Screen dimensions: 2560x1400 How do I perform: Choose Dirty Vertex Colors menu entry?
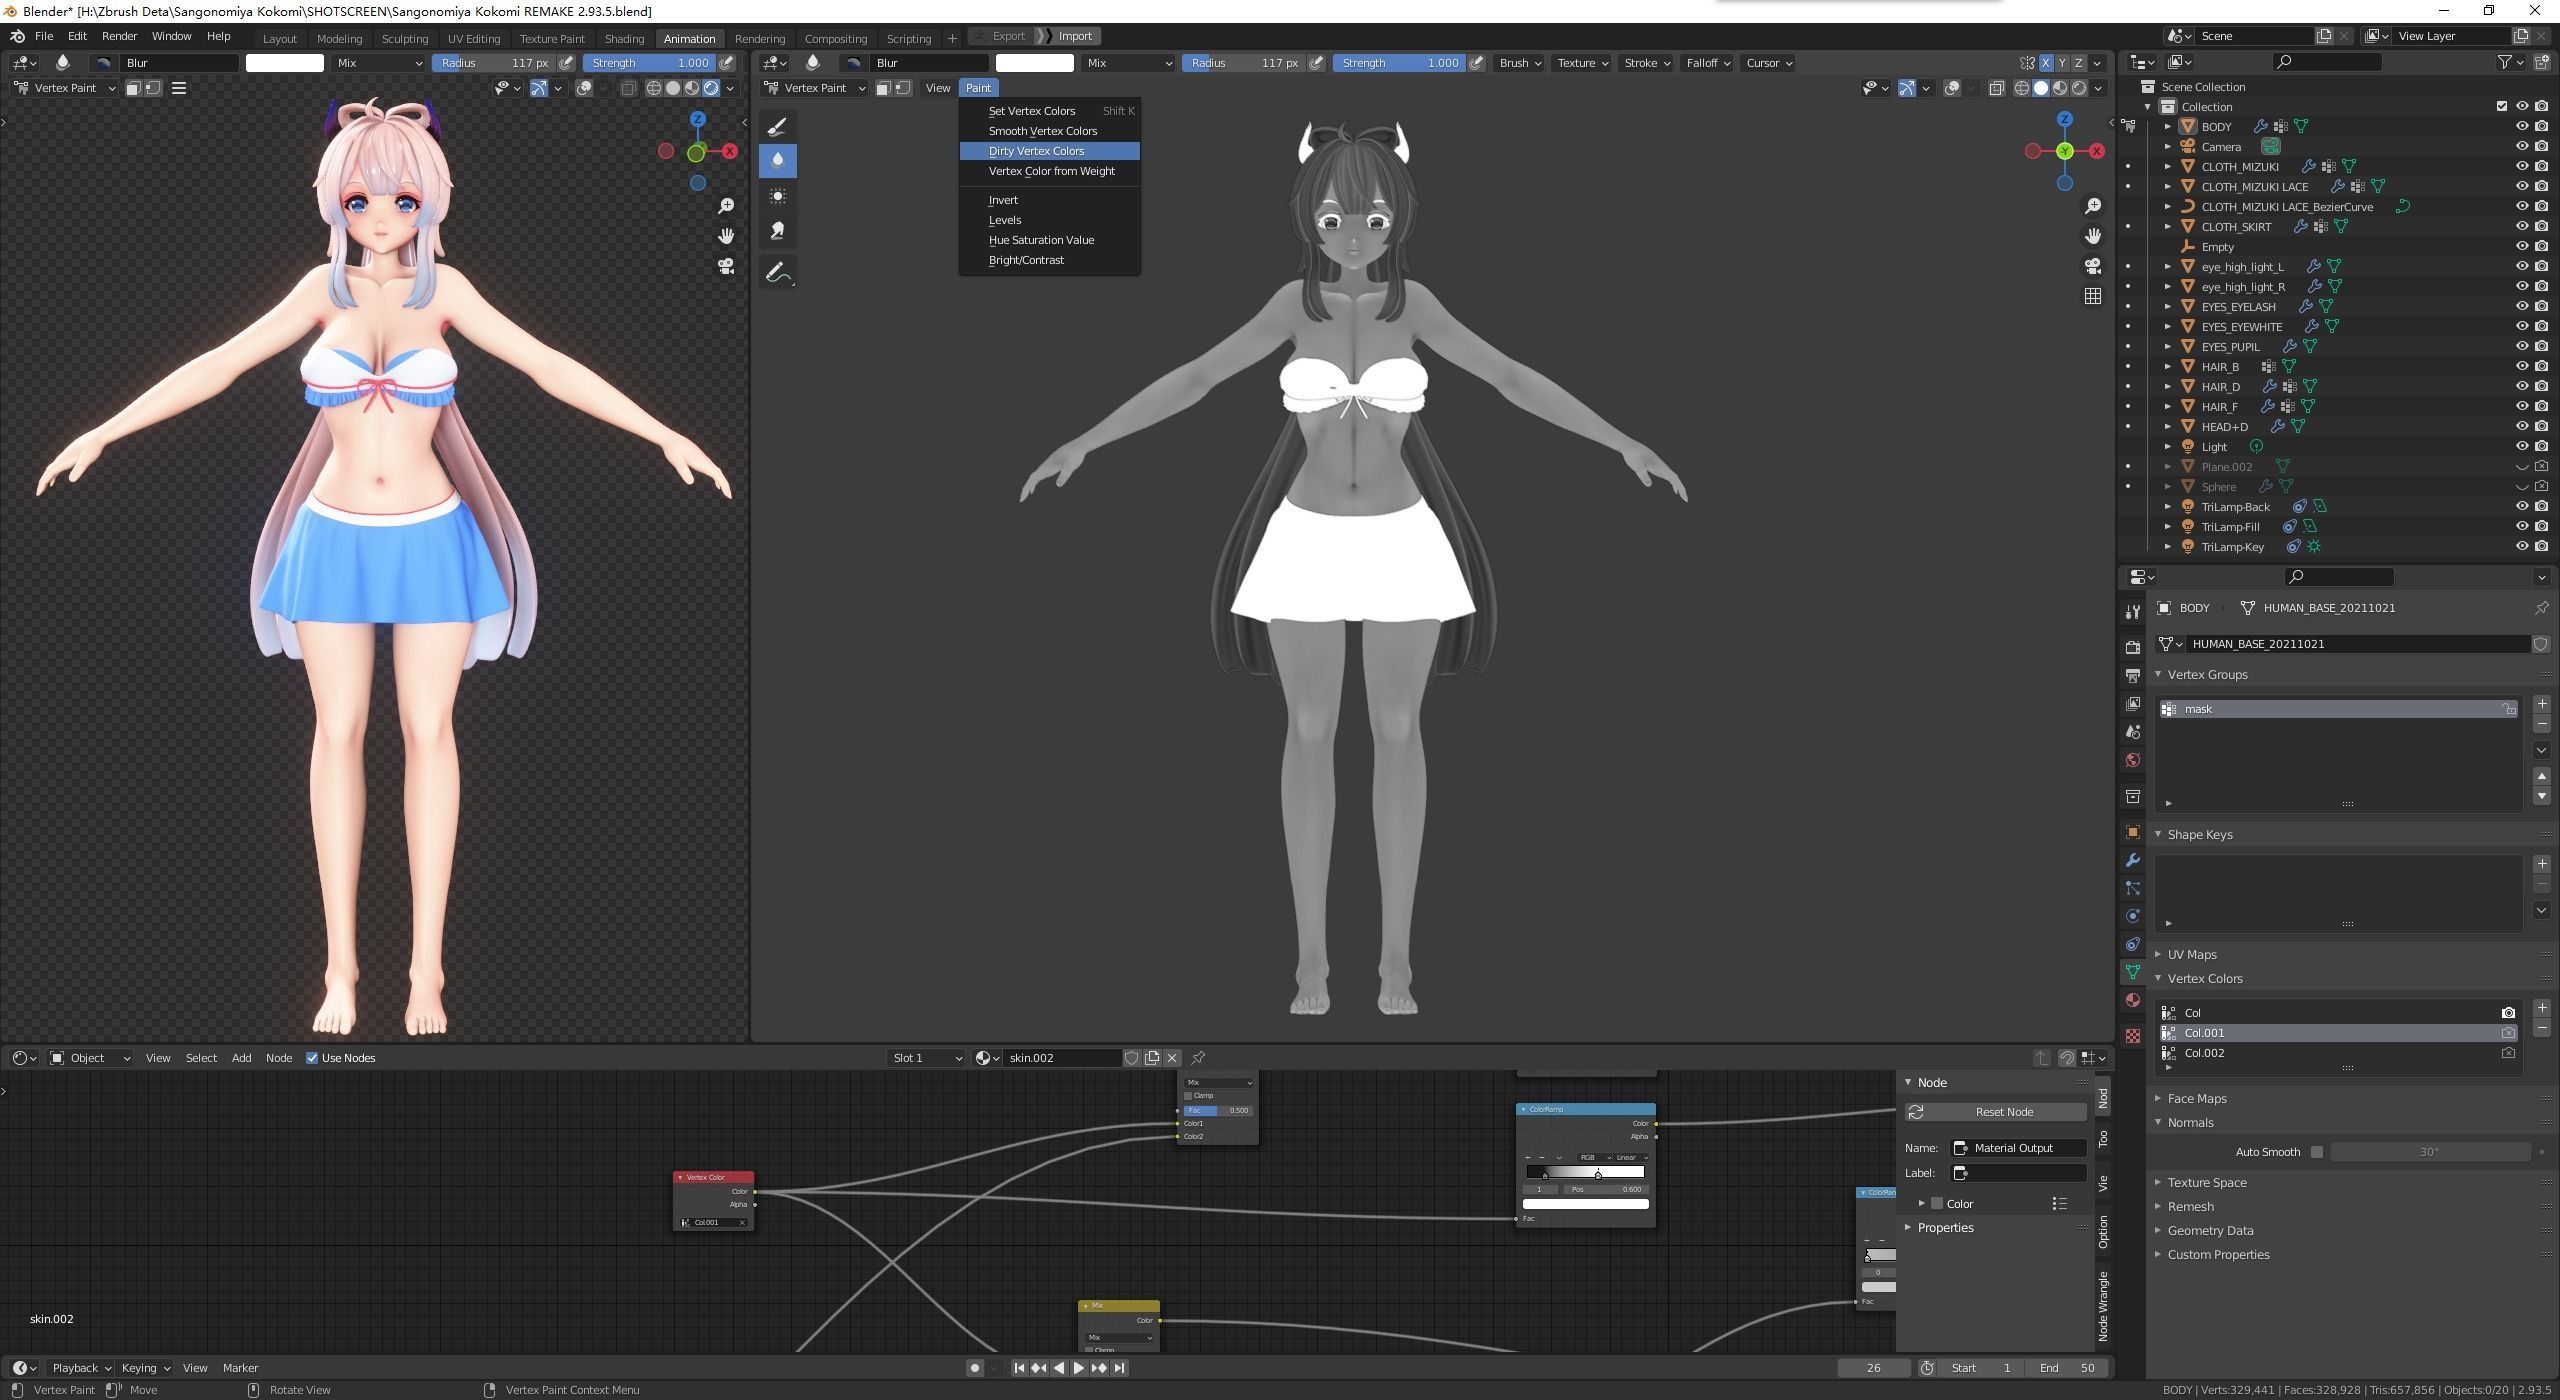tap(1036, 151)
